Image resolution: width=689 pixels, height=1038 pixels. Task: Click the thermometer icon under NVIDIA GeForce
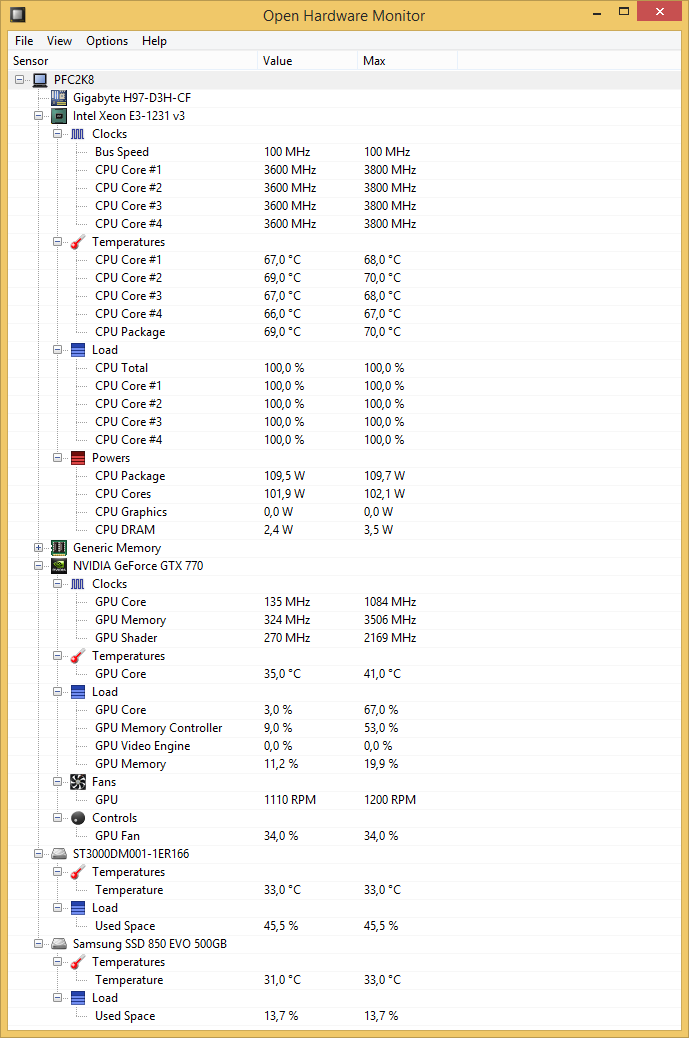click(77, 656)
